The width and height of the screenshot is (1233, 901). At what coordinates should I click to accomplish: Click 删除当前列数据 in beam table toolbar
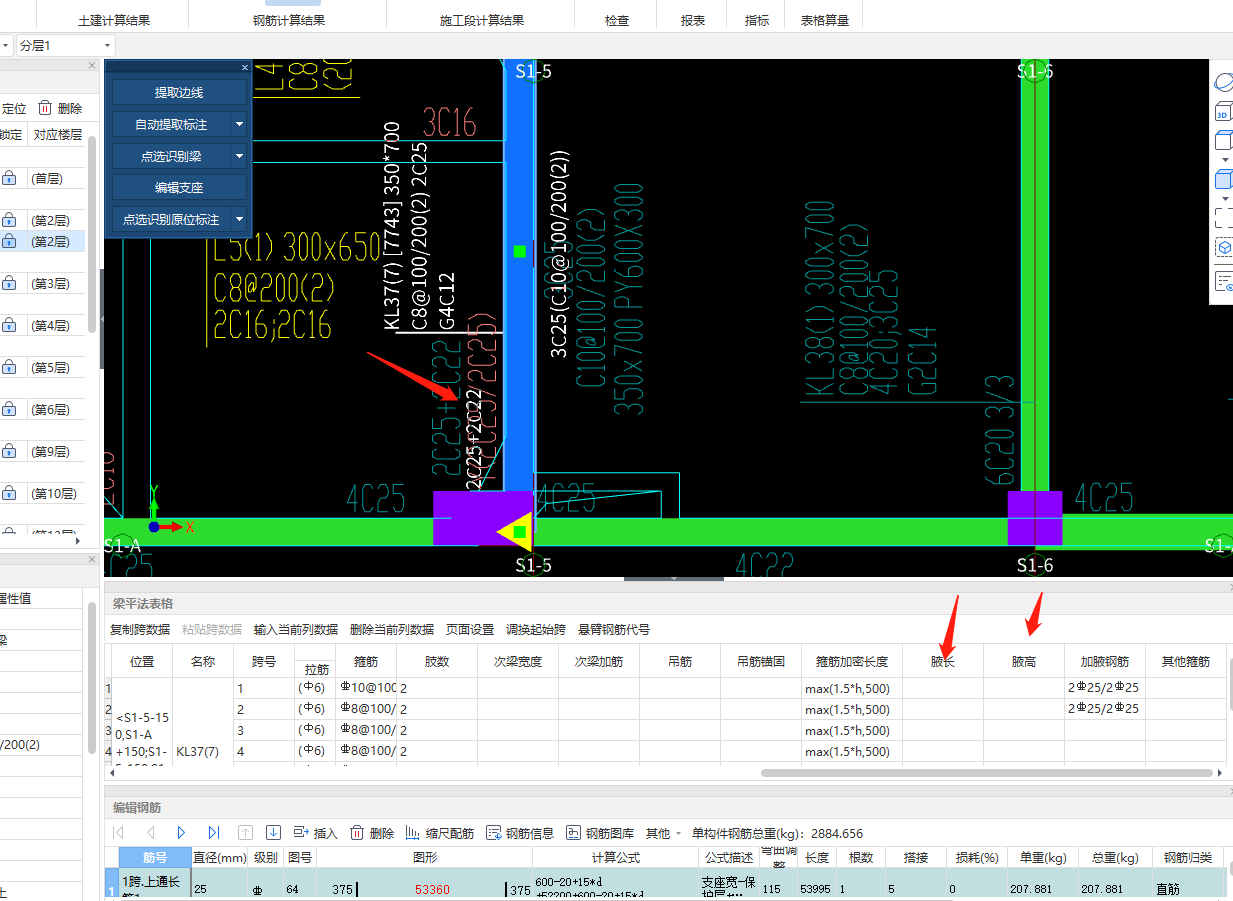(x=392, y=629)
